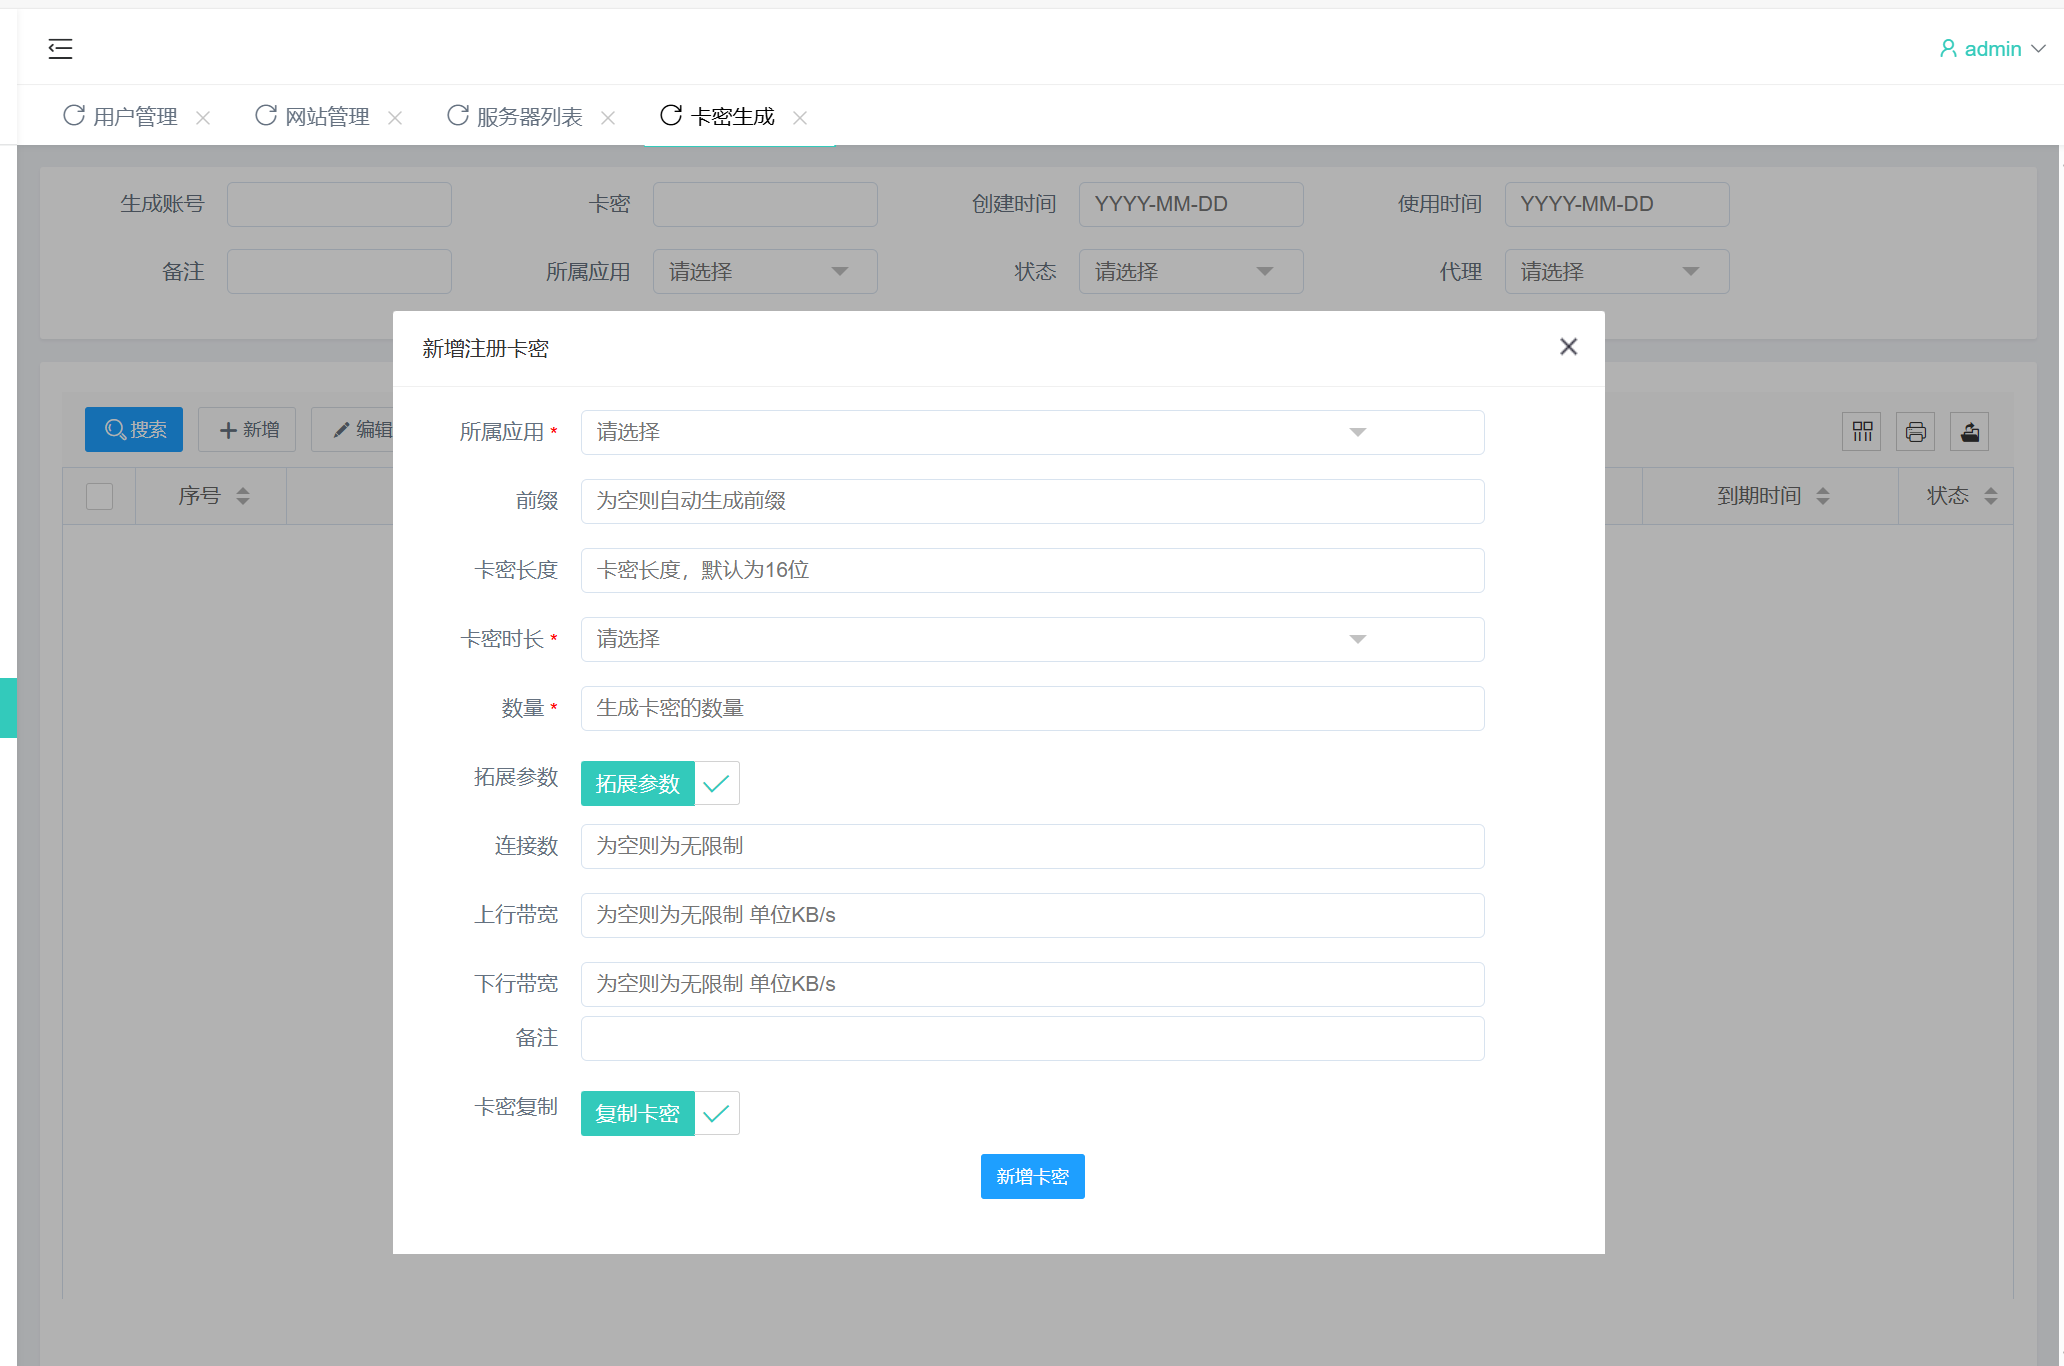
Task: Click the 搜索 button
Action: (x=134, y=429)
